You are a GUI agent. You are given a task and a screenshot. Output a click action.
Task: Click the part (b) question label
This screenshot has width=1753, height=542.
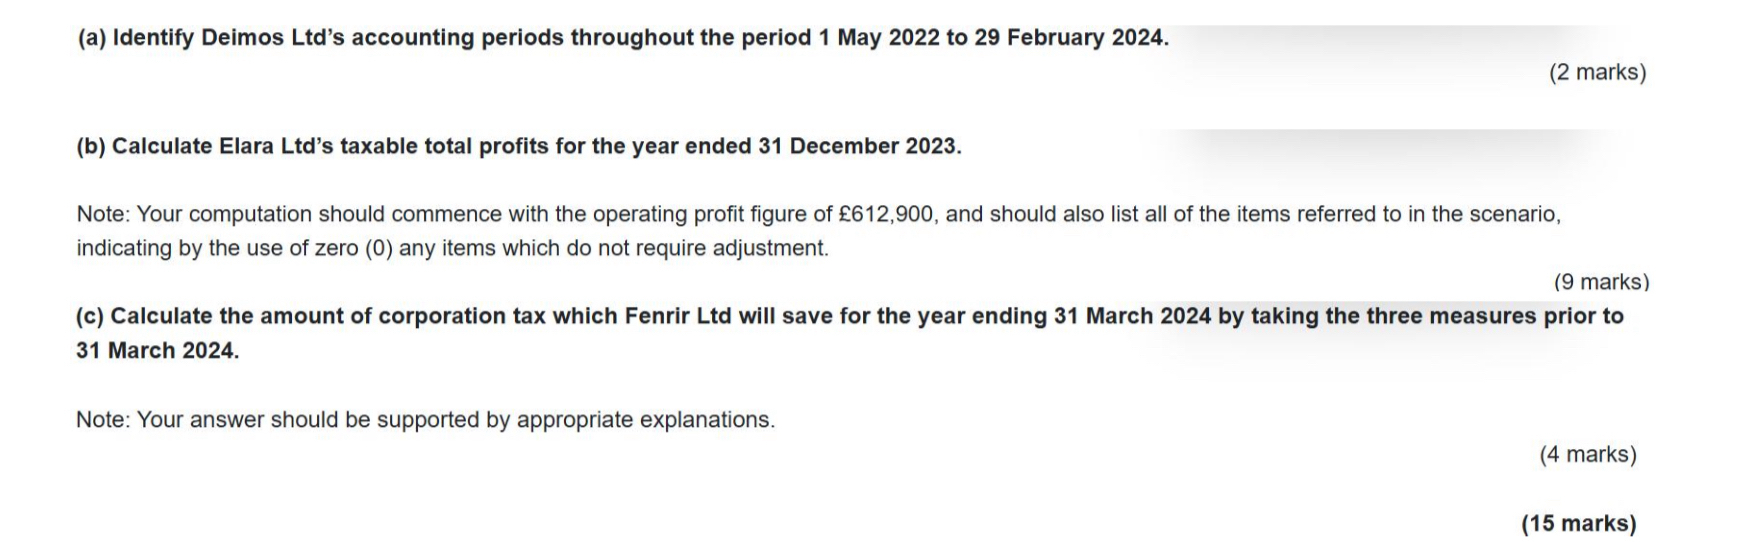[x=91, y=146]
